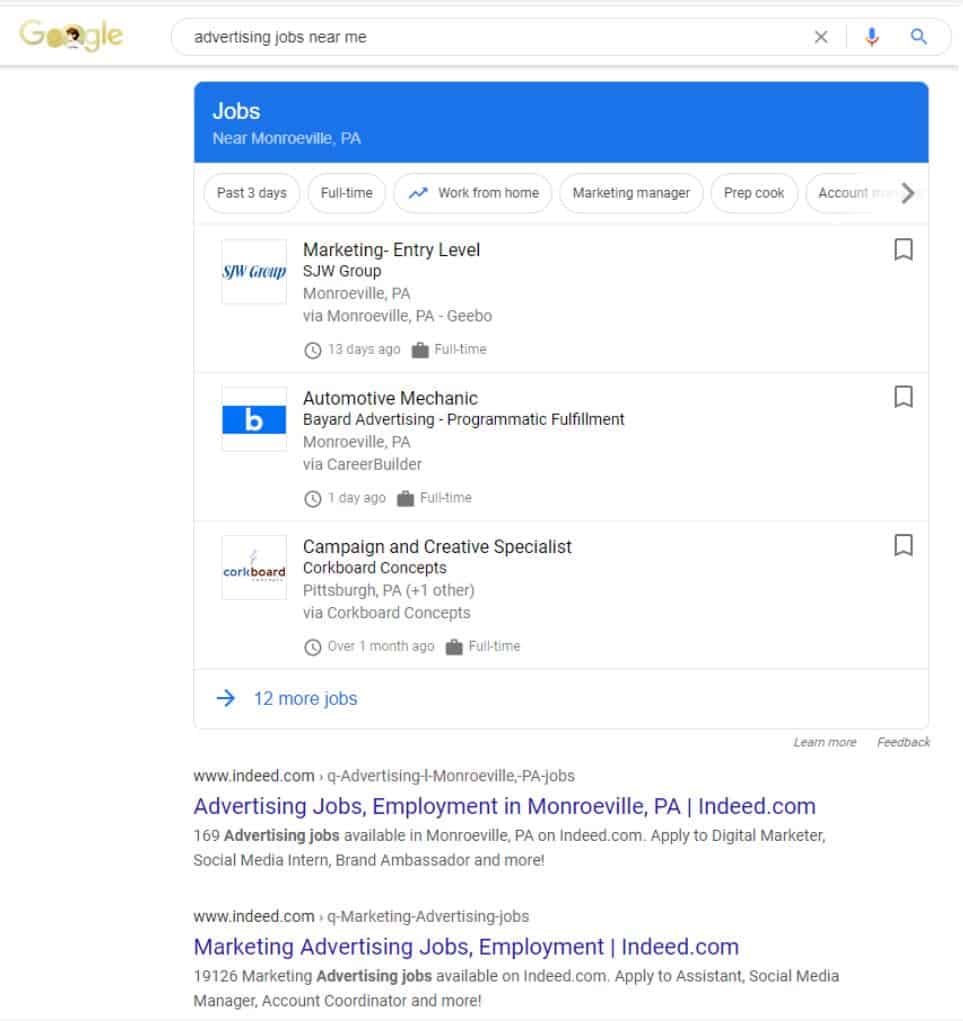
Task: Open the Bayard Advertising logo thumbnail
Action: tap(254, 420)
